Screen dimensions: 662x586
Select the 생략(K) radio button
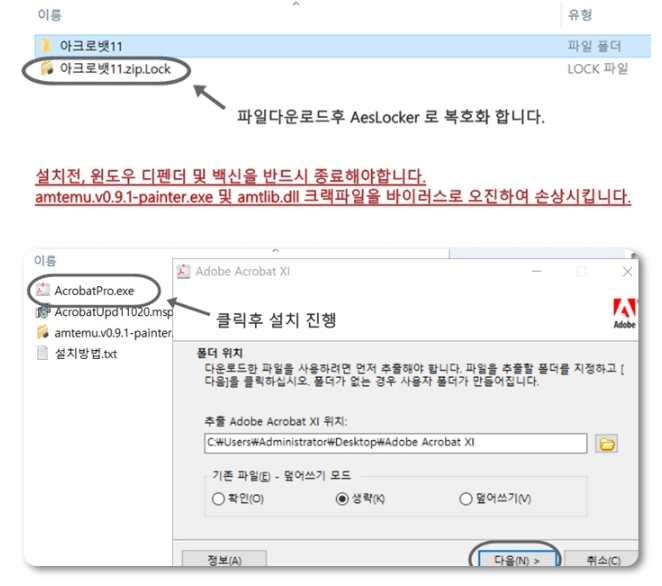click(x=343, y=498)
